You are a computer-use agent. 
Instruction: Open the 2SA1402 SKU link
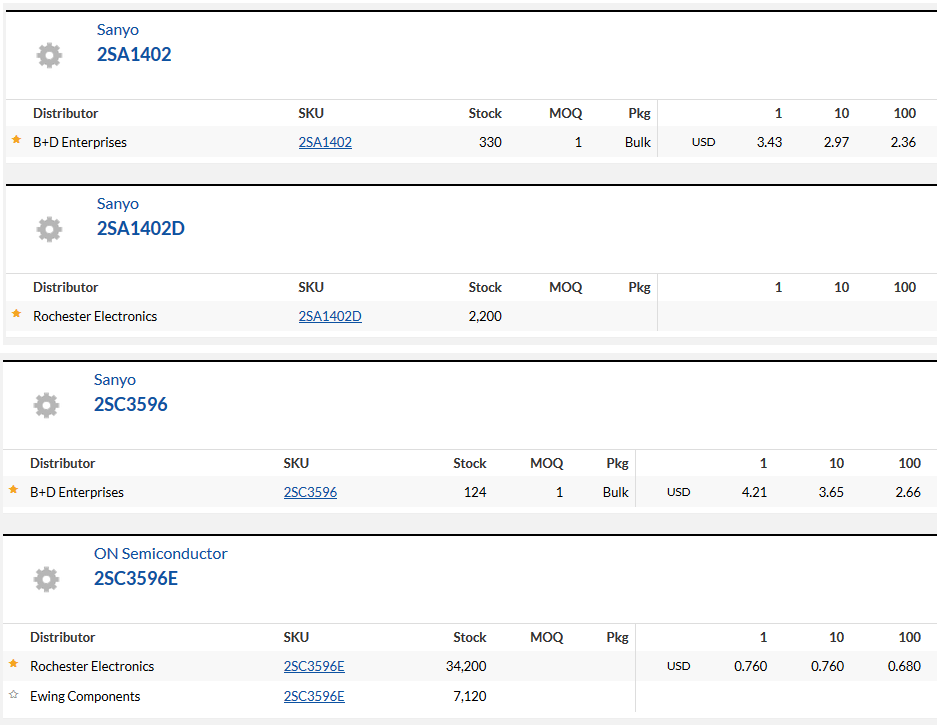pos(325,142)
